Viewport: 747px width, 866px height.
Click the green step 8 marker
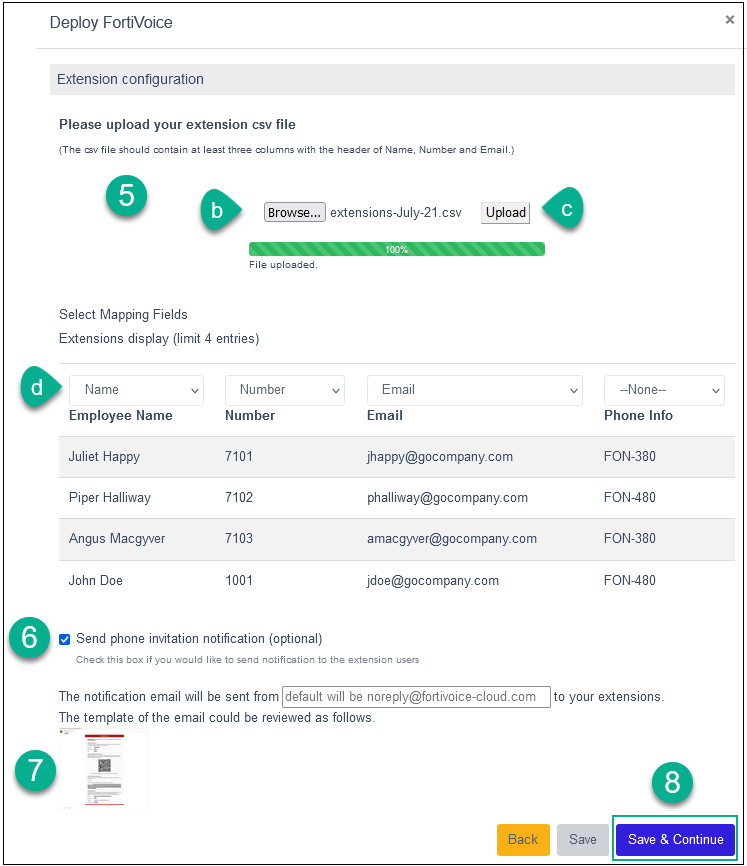(x=672, y=784)
